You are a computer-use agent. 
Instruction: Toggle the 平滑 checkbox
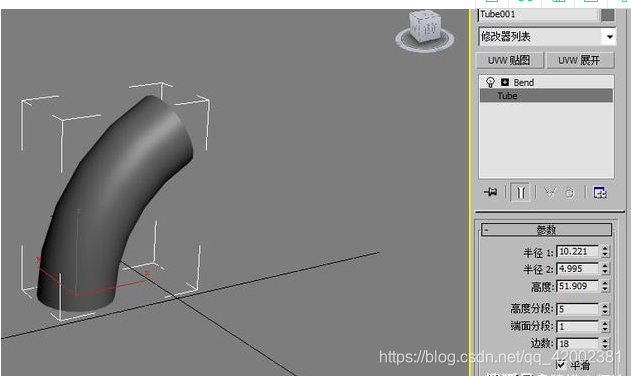(561, 365)
